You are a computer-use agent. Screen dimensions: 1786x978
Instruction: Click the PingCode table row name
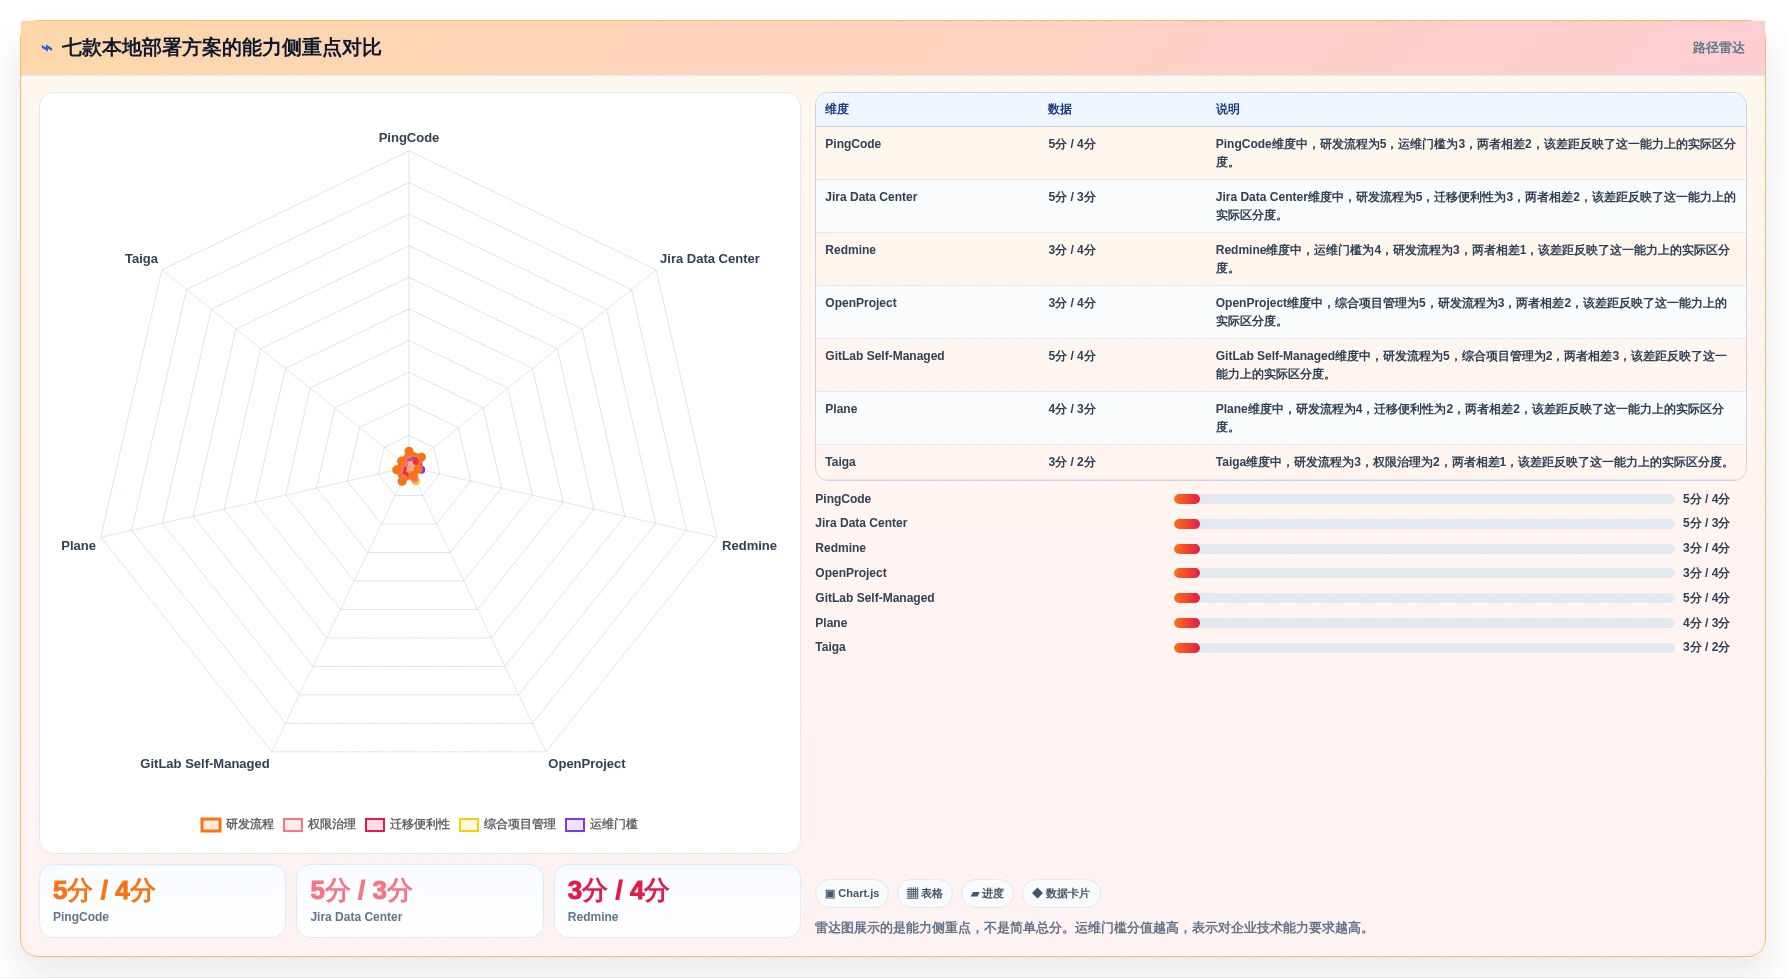pos(853,144)
